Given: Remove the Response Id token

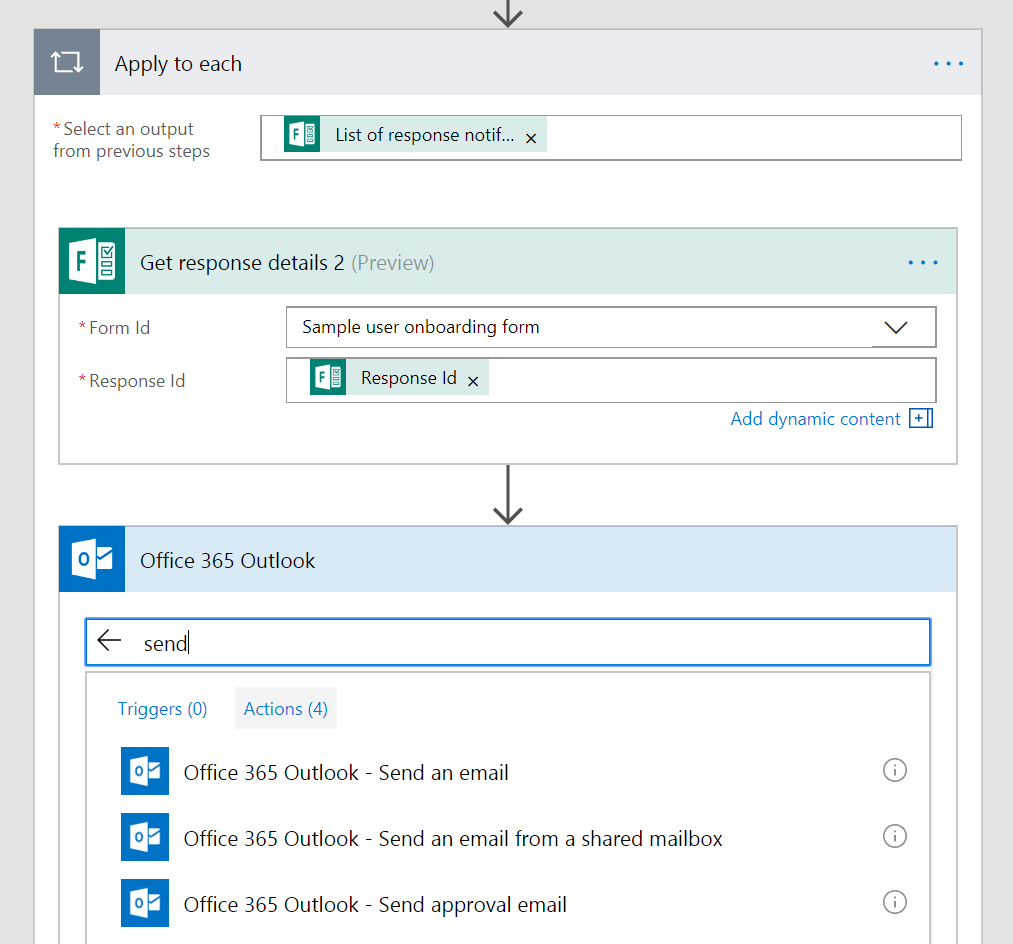Looking at the screenshot, I should click(x=473, y=381).
